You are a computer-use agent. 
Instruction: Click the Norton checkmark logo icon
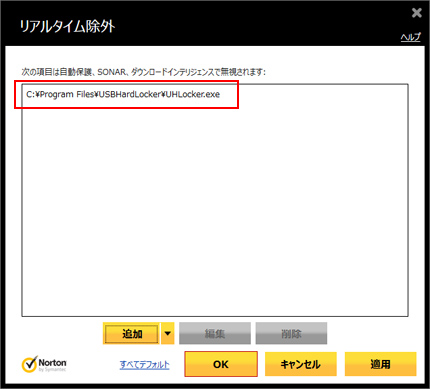point(29,364)
